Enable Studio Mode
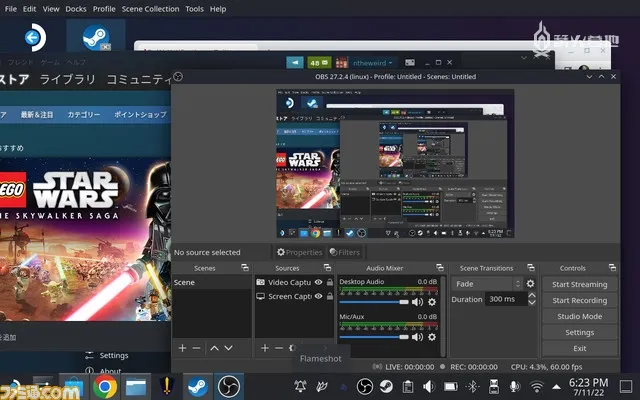Viewport: 640px width, 400px height. click(579, 316)
